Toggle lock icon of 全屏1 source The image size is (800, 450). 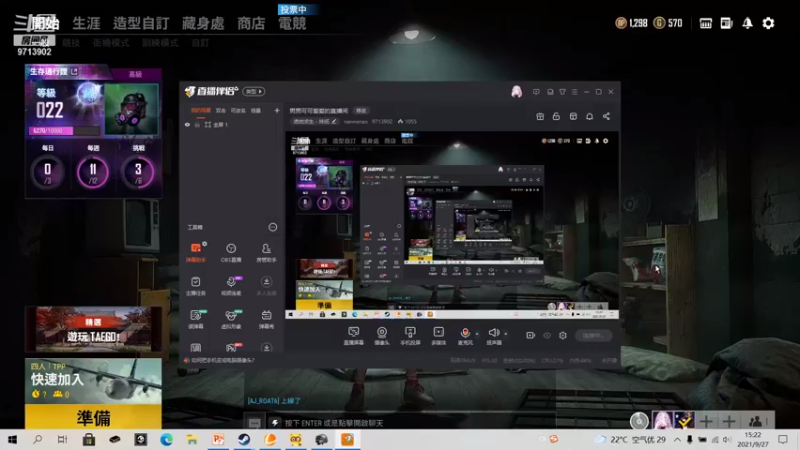point(197,124)
